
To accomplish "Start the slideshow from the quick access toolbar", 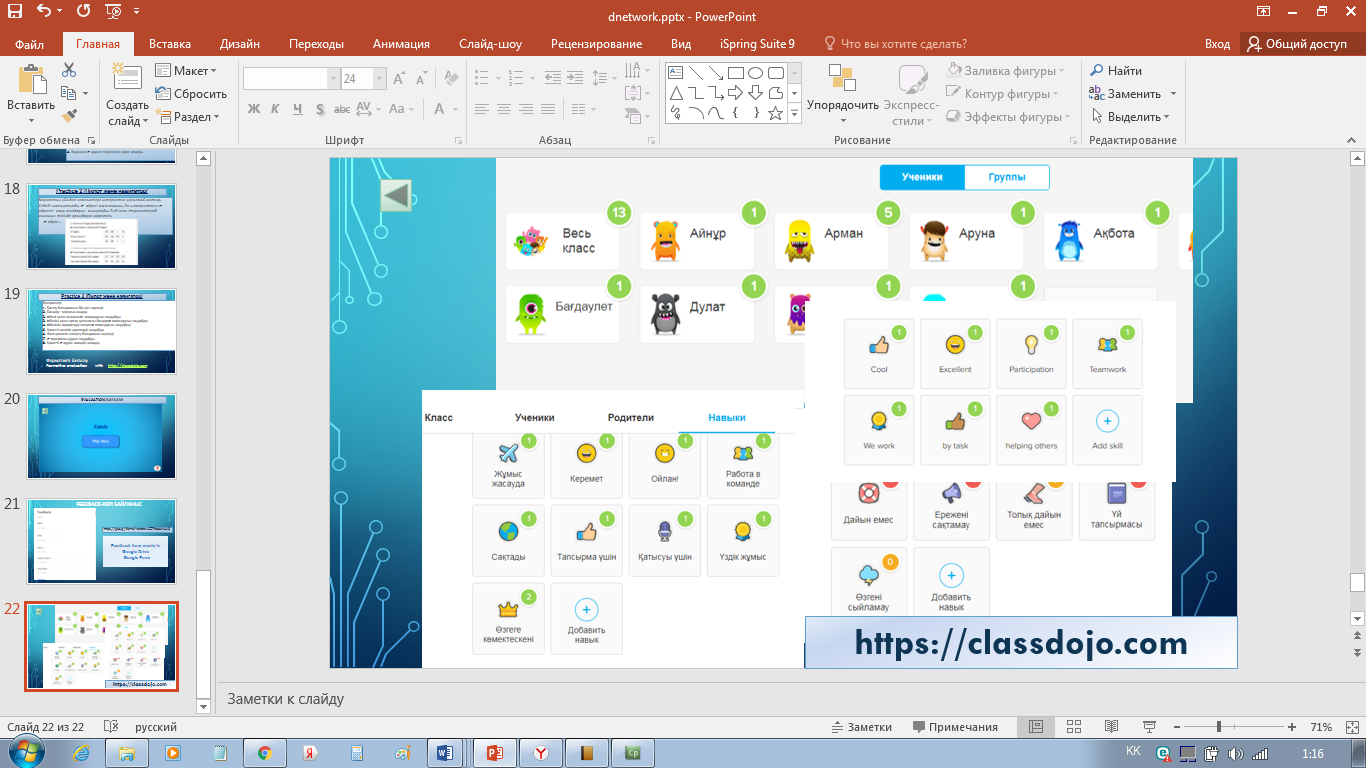I will tap(112, 13).
